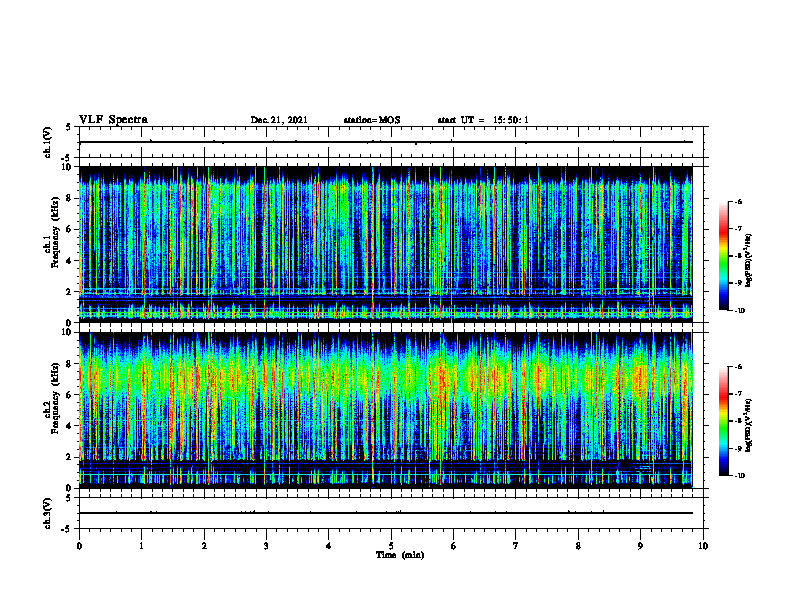
Task: Click the "-7" label on ch.2 colorbar
Action: [x=739, y=394]
